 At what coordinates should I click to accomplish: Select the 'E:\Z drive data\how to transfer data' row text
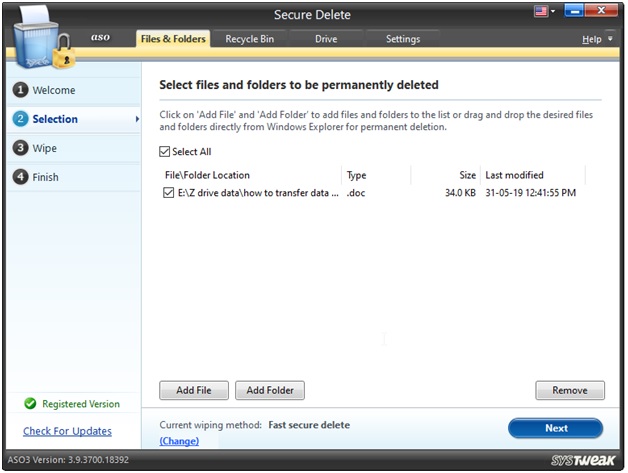258,193
